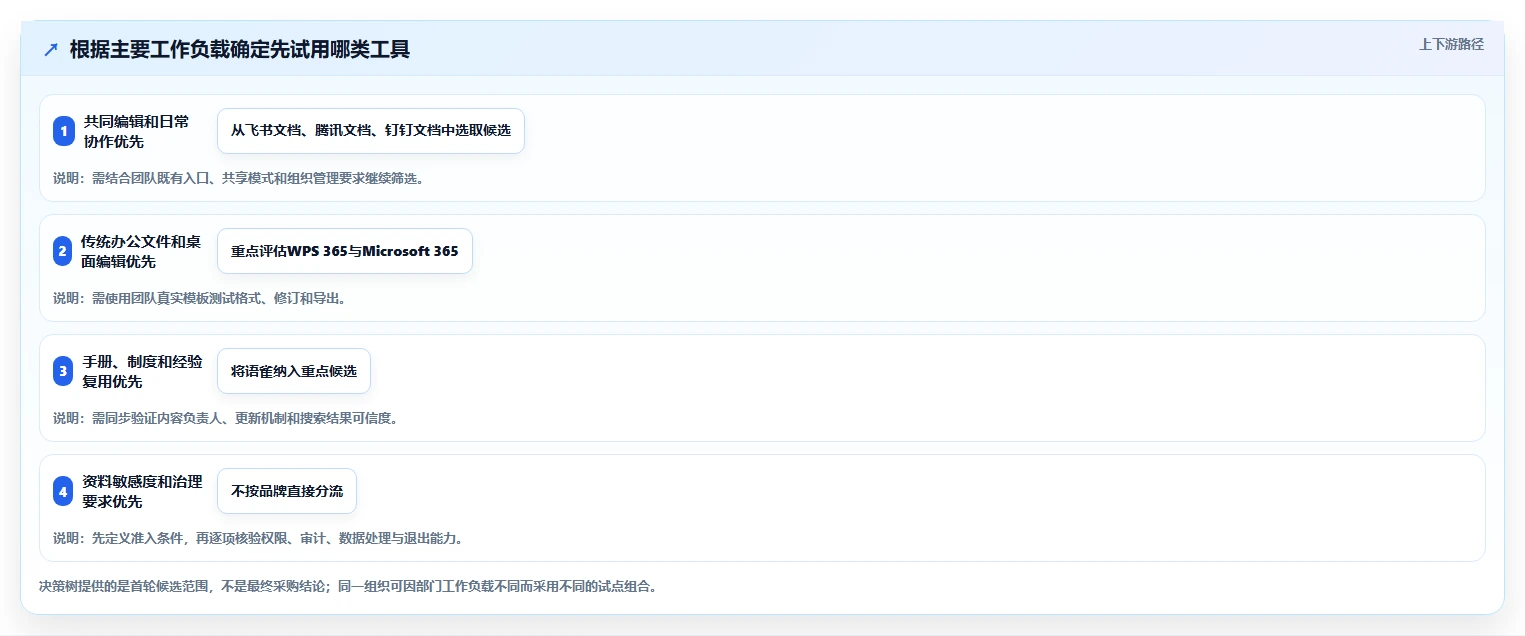Click the 手册、制度和经验复用优先 label

click(143, 371)
